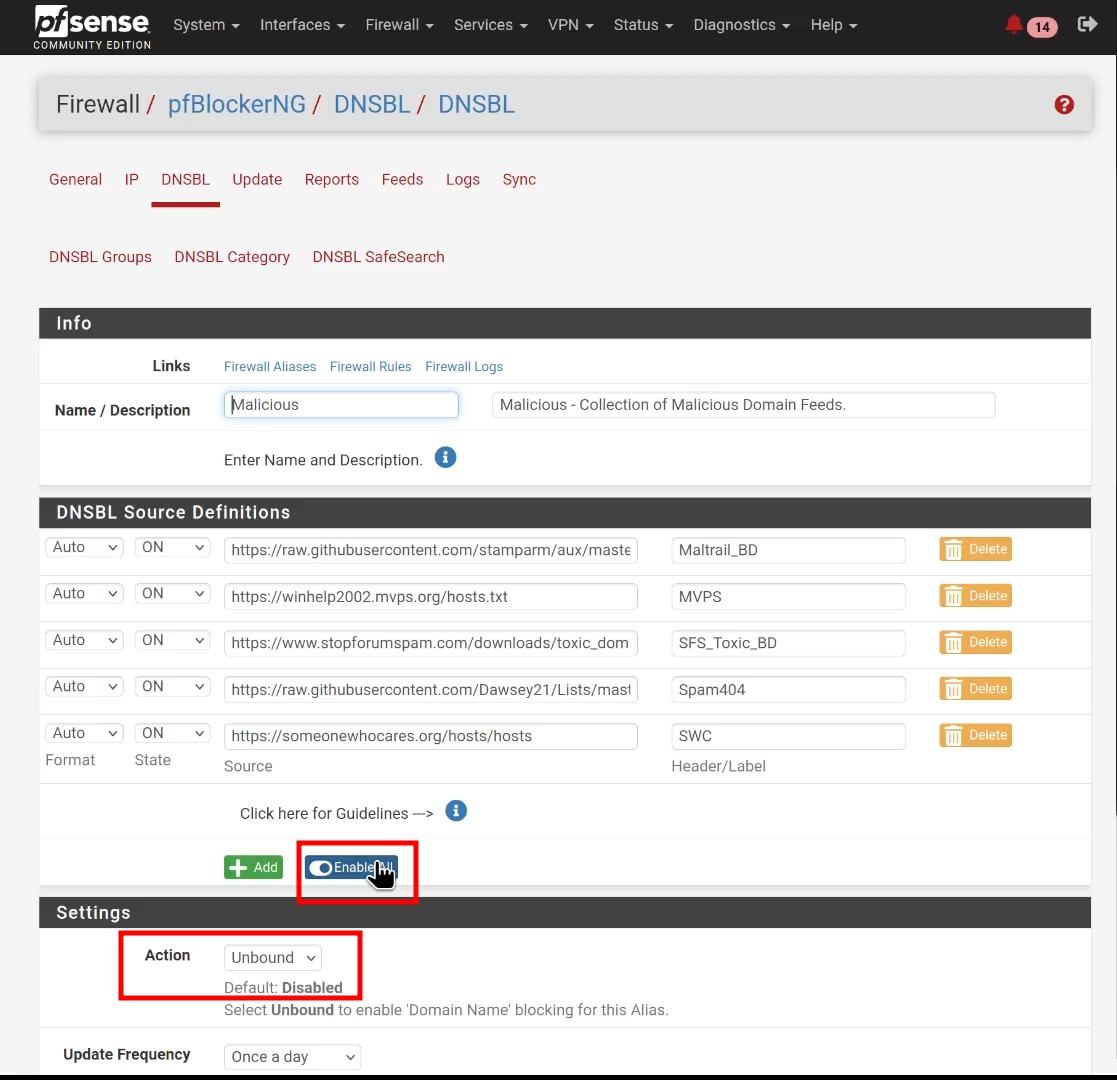Open State dropdown for MVPS row

(172, 593)
